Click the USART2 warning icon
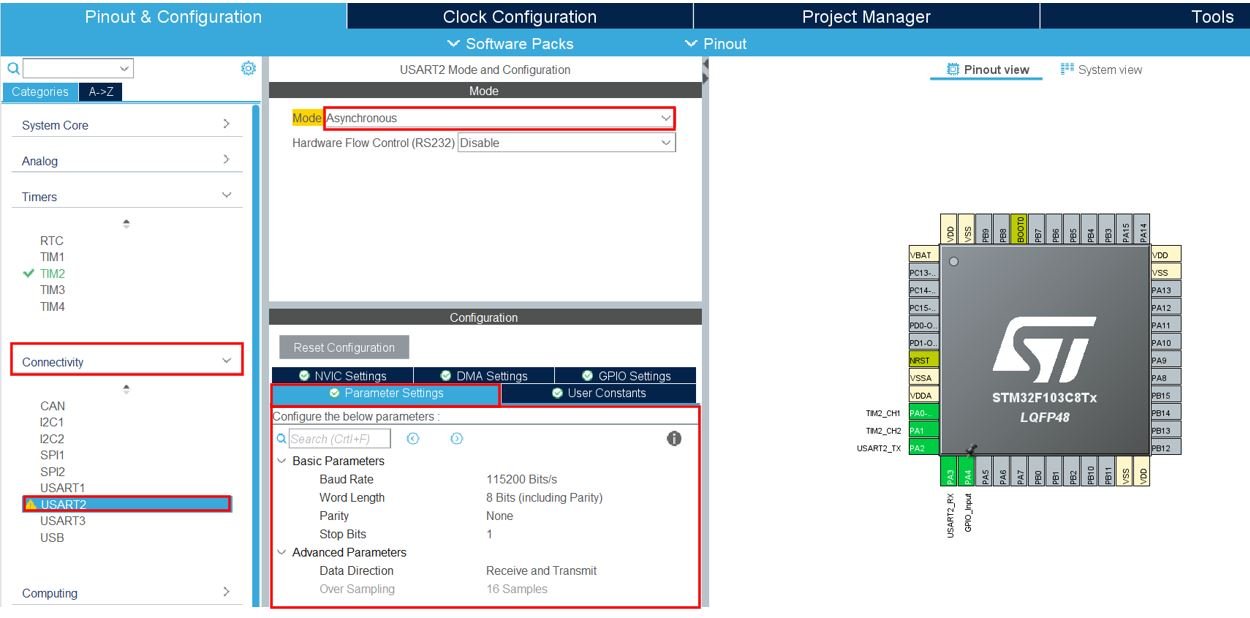Image resolution: width=1250 pixels, height=618 pixels. tap(31, 504)
